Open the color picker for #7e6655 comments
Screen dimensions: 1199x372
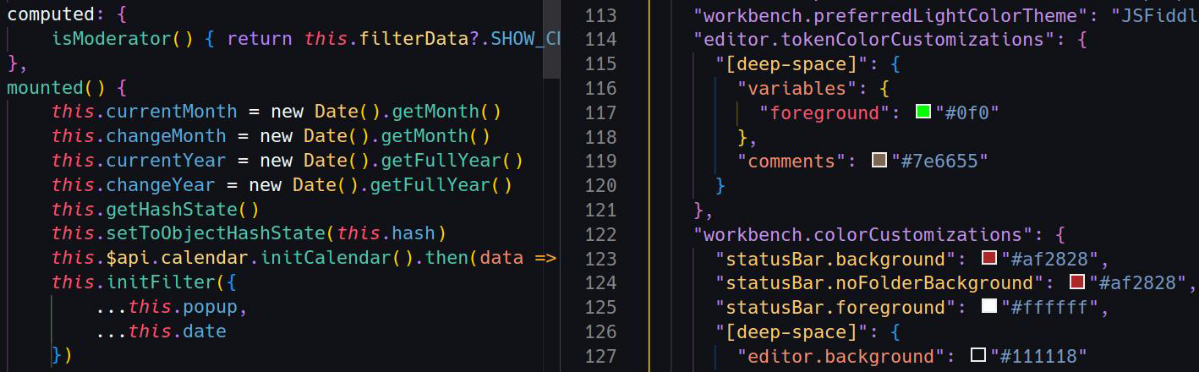point(879,161)
